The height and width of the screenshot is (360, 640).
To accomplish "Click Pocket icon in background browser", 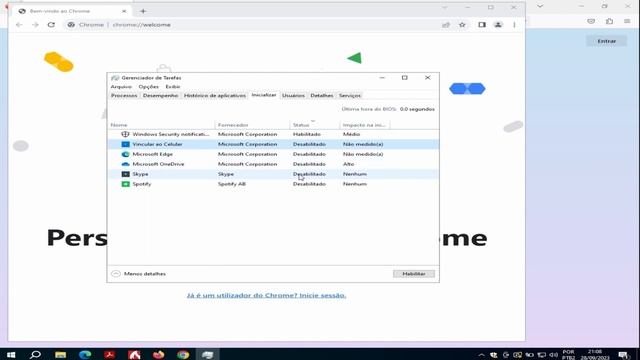I will 591,21.
